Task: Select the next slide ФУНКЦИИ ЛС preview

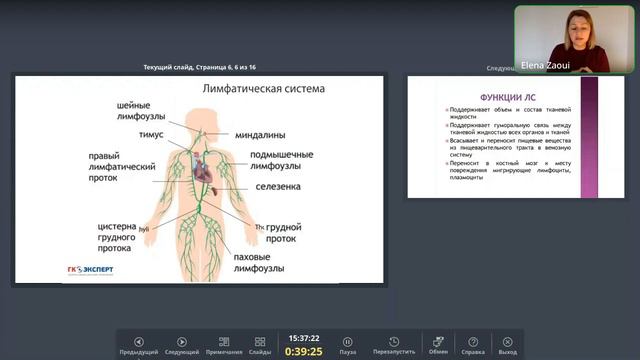Action: click(516, 137)
